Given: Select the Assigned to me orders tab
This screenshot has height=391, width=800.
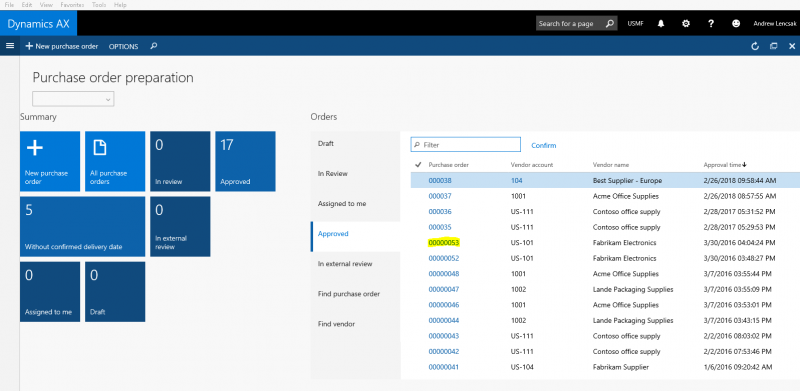Looking at the screenshot, I should click(356, 204).
